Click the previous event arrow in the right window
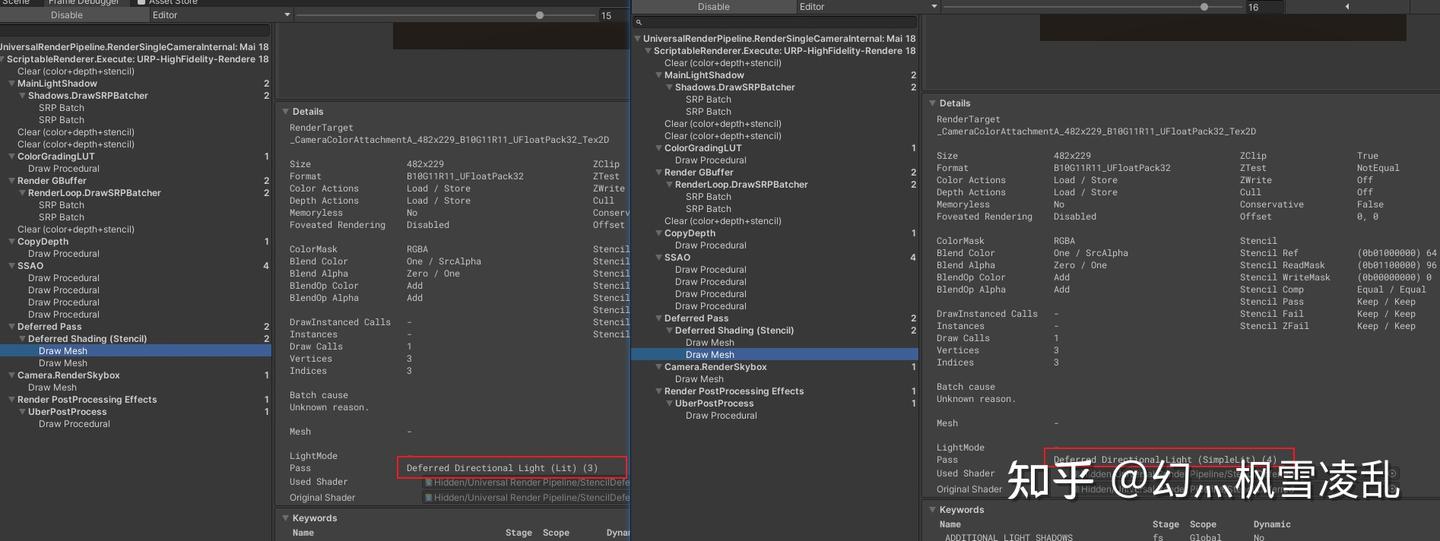The height and width of the screenshot is (541, 1440). click(x=1346, y=7)
